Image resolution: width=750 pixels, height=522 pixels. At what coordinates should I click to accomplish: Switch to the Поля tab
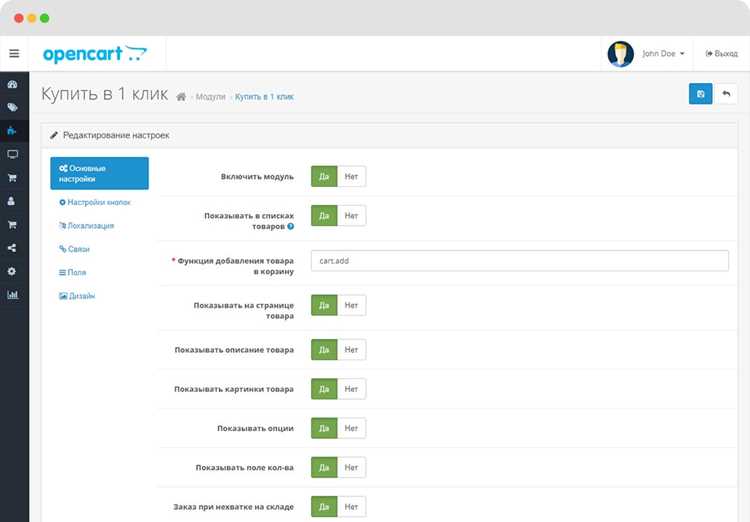pos(72,272)
